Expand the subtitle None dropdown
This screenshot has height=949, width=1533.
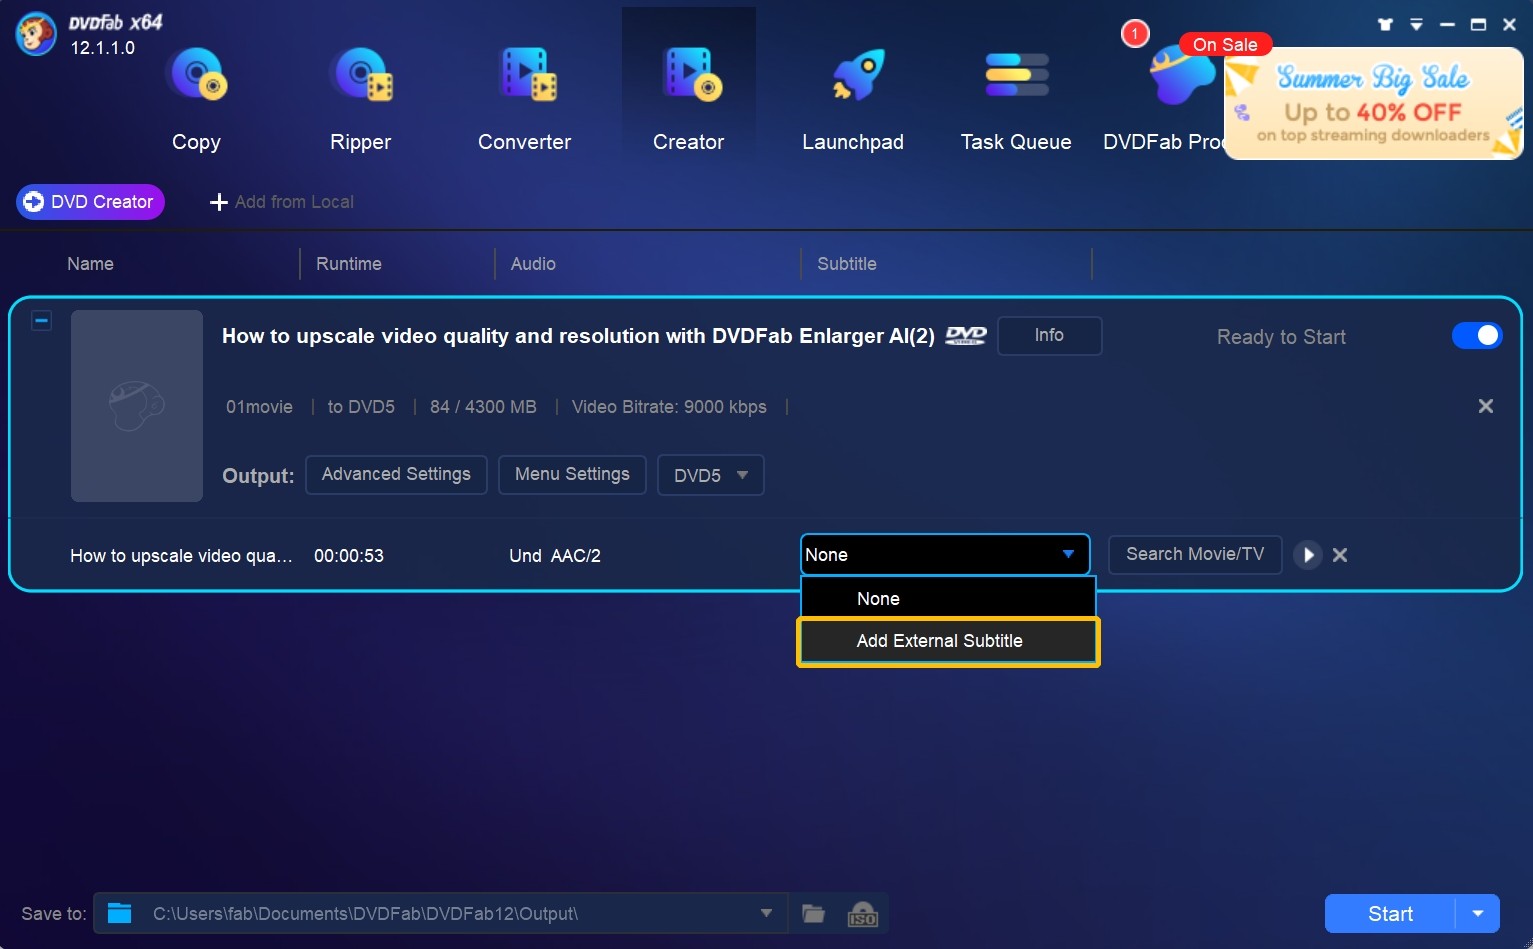(945, 555)
